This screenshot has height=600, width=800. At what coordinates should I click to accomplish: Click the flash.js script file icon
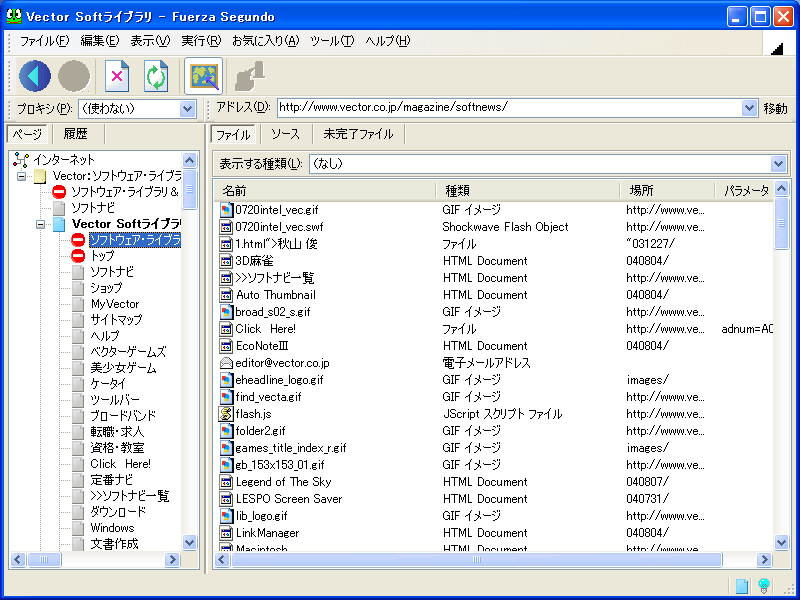click(x=226, y=414)
